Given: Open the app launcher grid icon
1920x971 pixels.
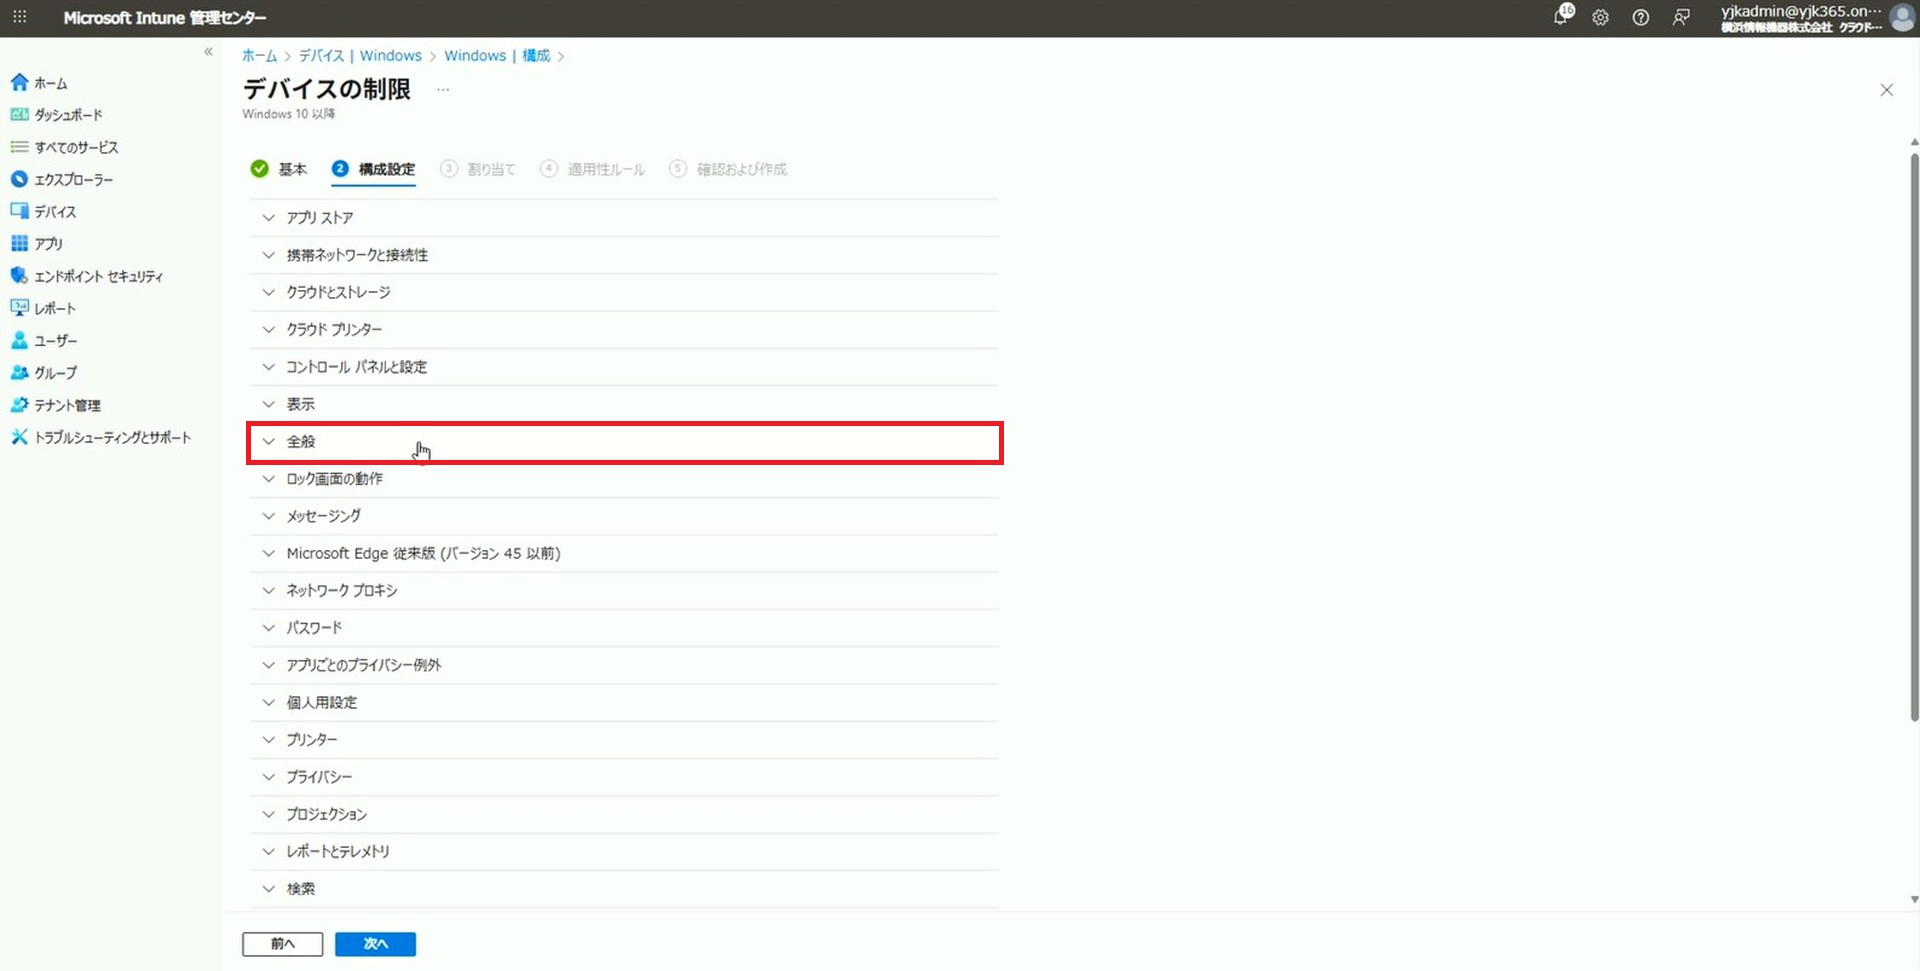Looking at the screenshot, I should click(x=20, y=18).
